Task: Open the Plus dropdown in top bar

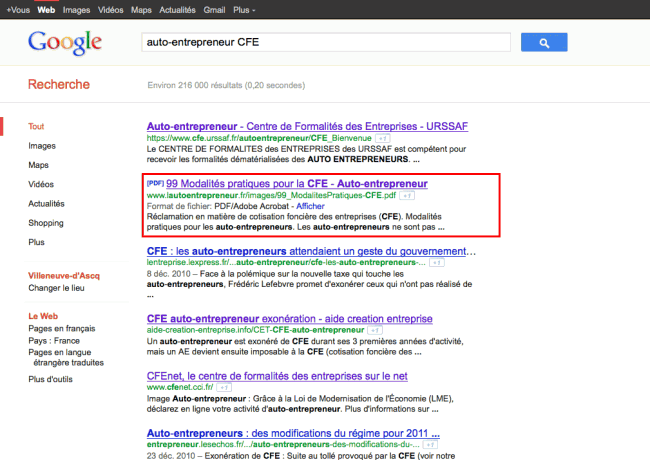Action: click(x=244, y=10)
